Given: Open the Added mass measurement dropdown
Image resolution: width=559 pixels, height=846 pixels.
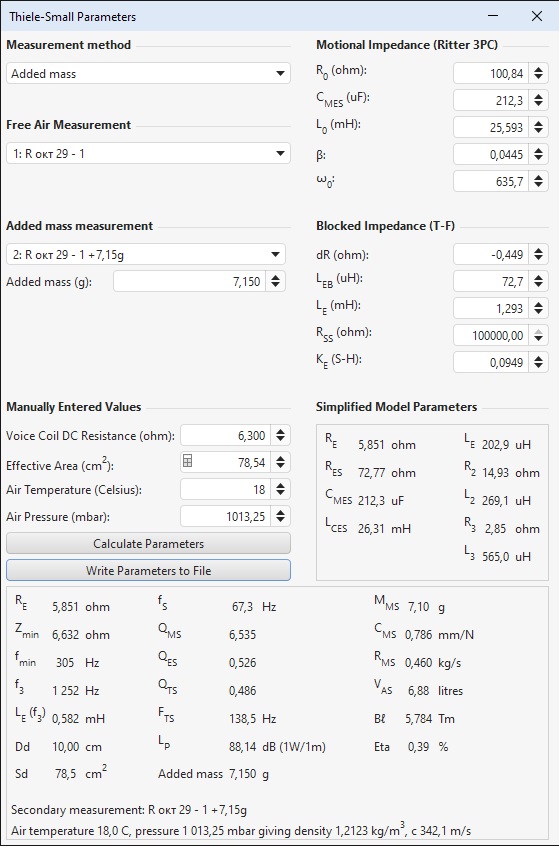Looking at the screenshot, I should point(146,254).
